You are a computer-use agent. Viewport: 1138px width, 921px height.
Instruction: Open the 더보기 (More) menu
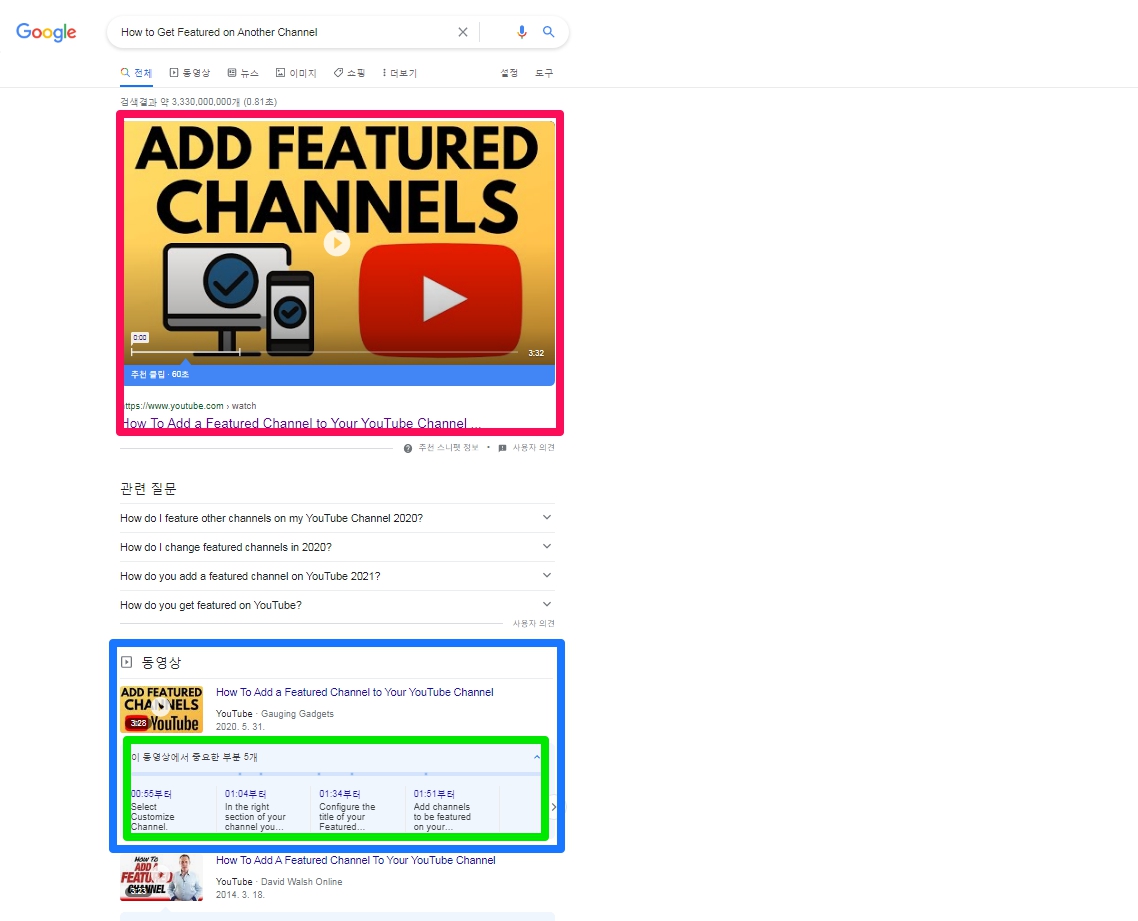pyautogui.click(x=399, y=73)
